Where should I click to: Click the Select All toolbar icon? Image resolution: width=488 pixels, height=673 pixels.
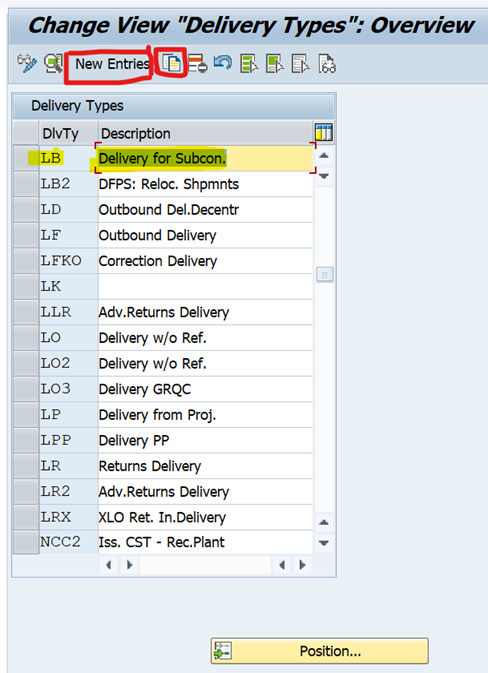pos(249,64)
